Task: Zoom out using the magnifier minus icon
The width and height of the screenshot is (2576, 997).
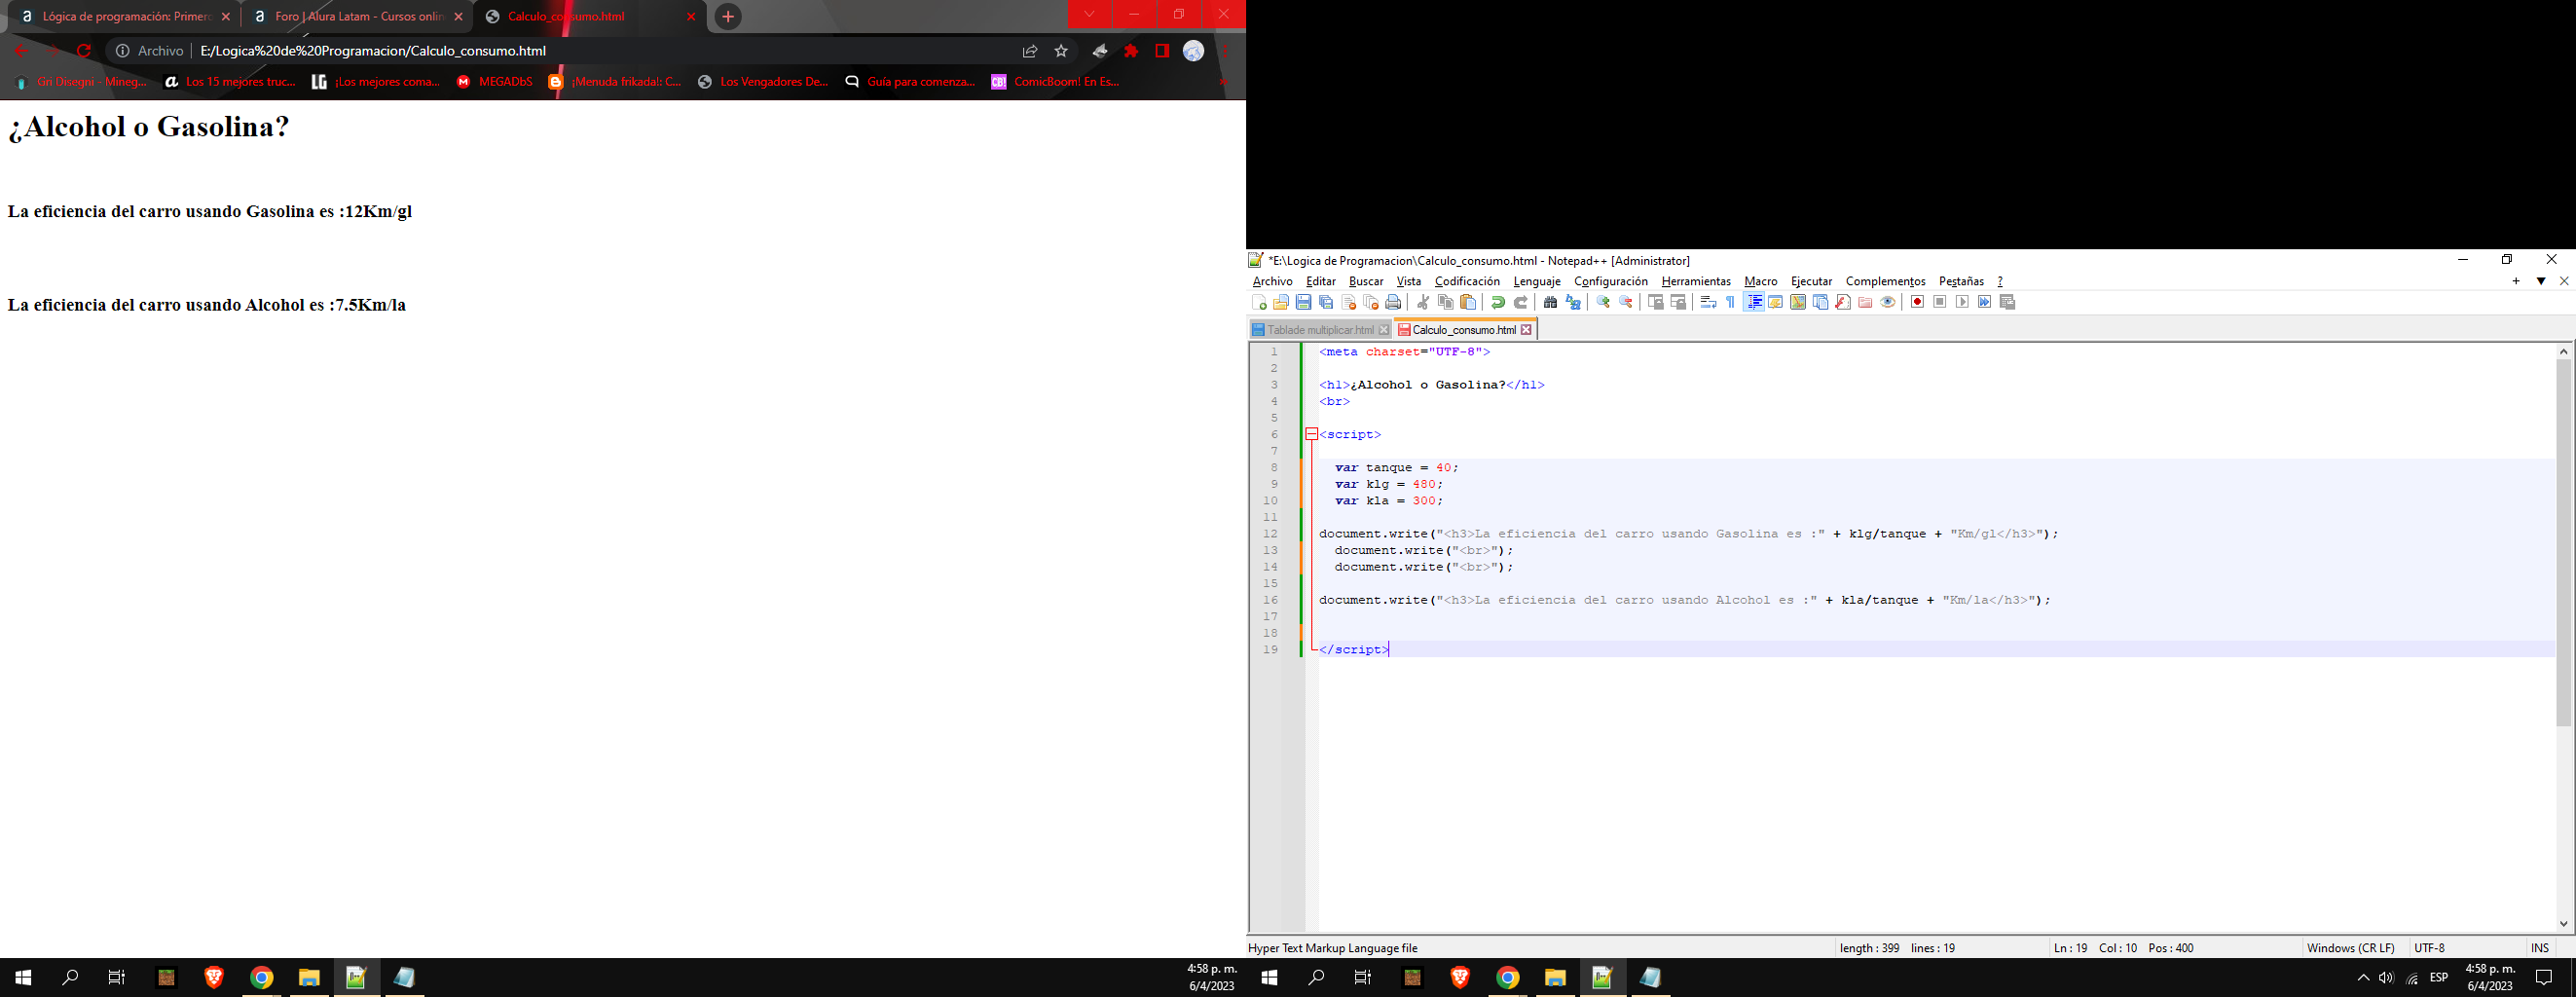Action: pyautogui.click(x=1626, y=302)
